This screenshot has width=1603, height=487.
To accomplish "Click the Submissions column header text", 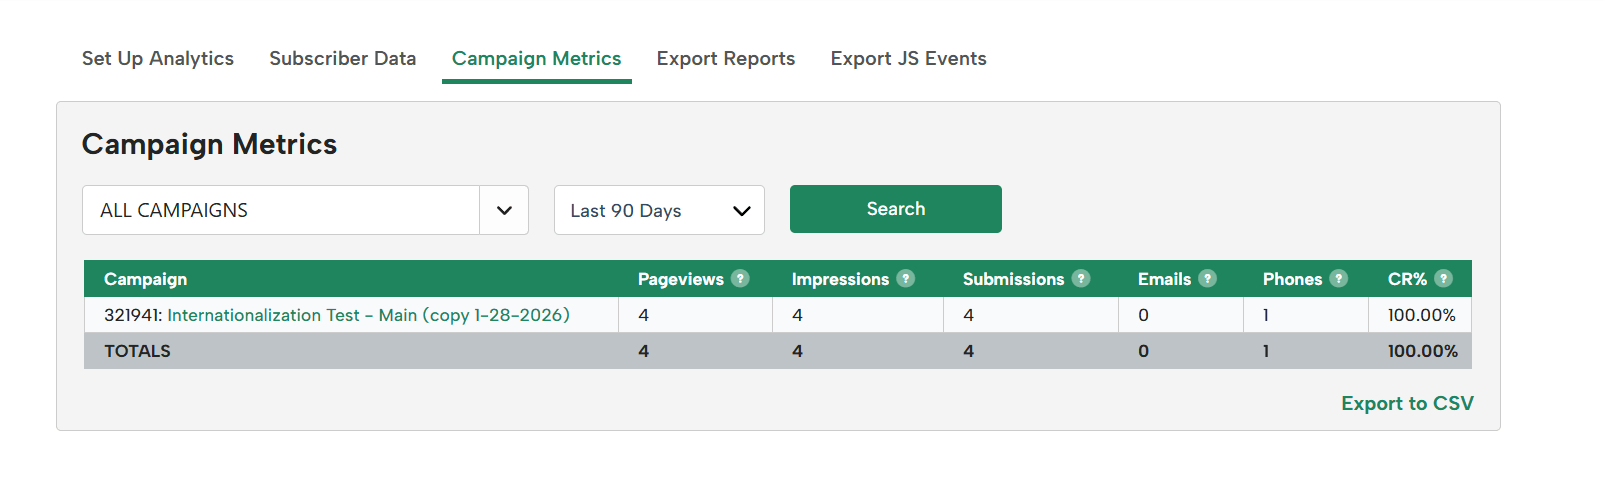I will (x=1013, y=279).
